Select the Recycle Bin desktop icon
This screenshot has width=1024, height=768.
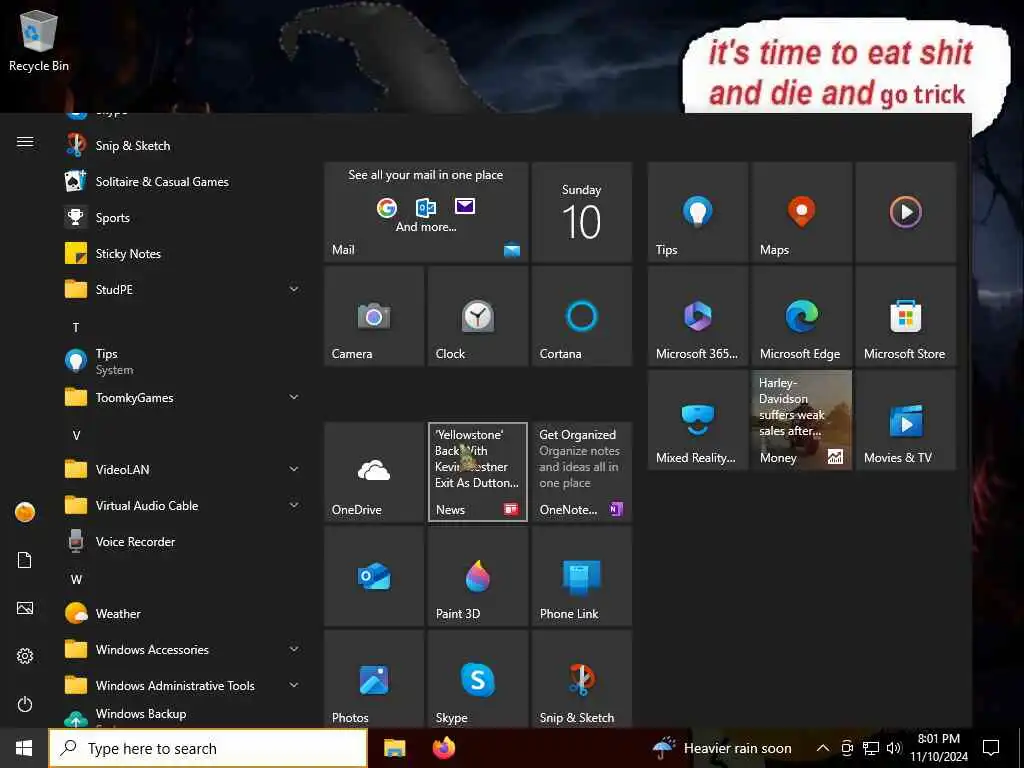[x=39, y=40]
